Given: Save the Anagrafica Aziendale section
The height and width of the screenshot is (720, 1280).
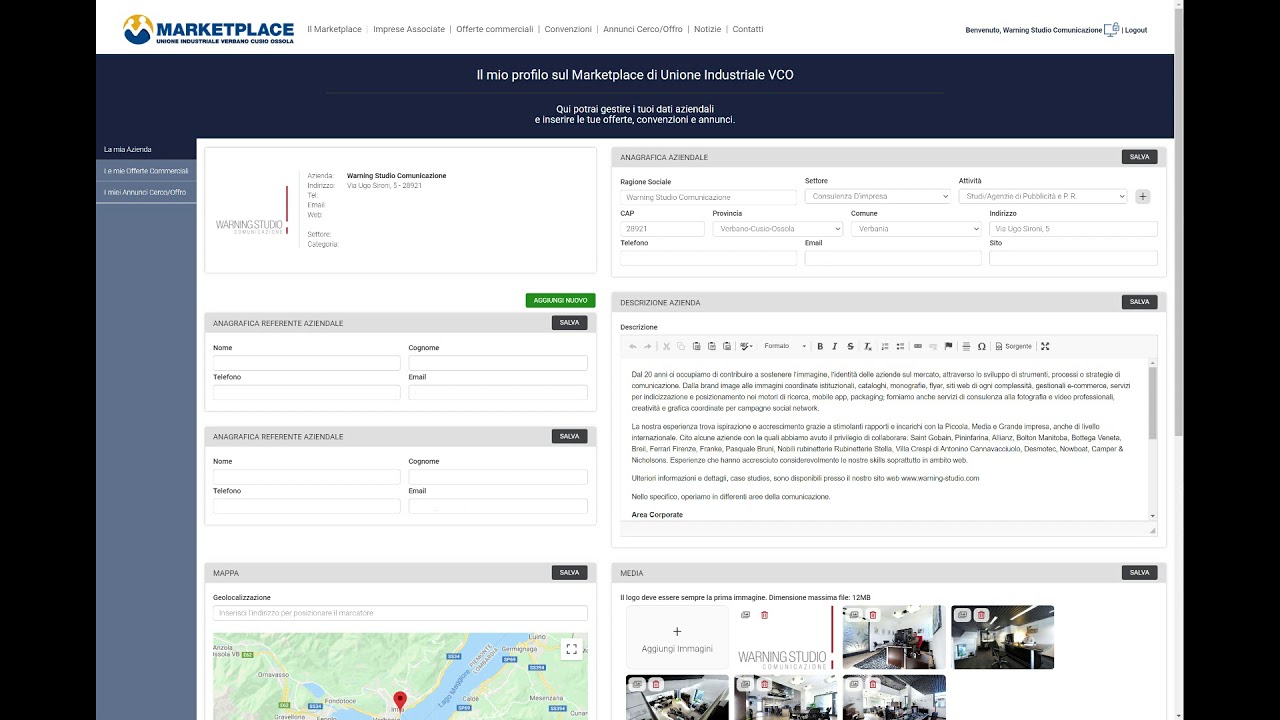Looking at the screenshot, I should (1139, 157).
